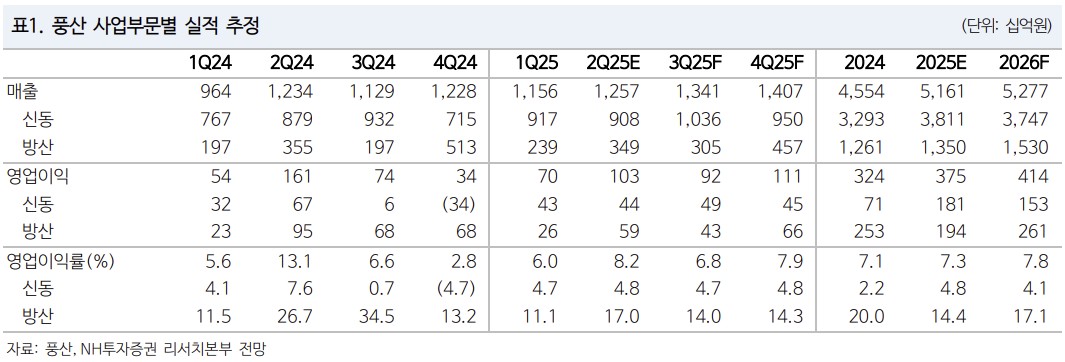Image resolution: width=1065 pixels, height=362 pixels.
Task: Select the 2026F column header
Action: click(1023, 63)
